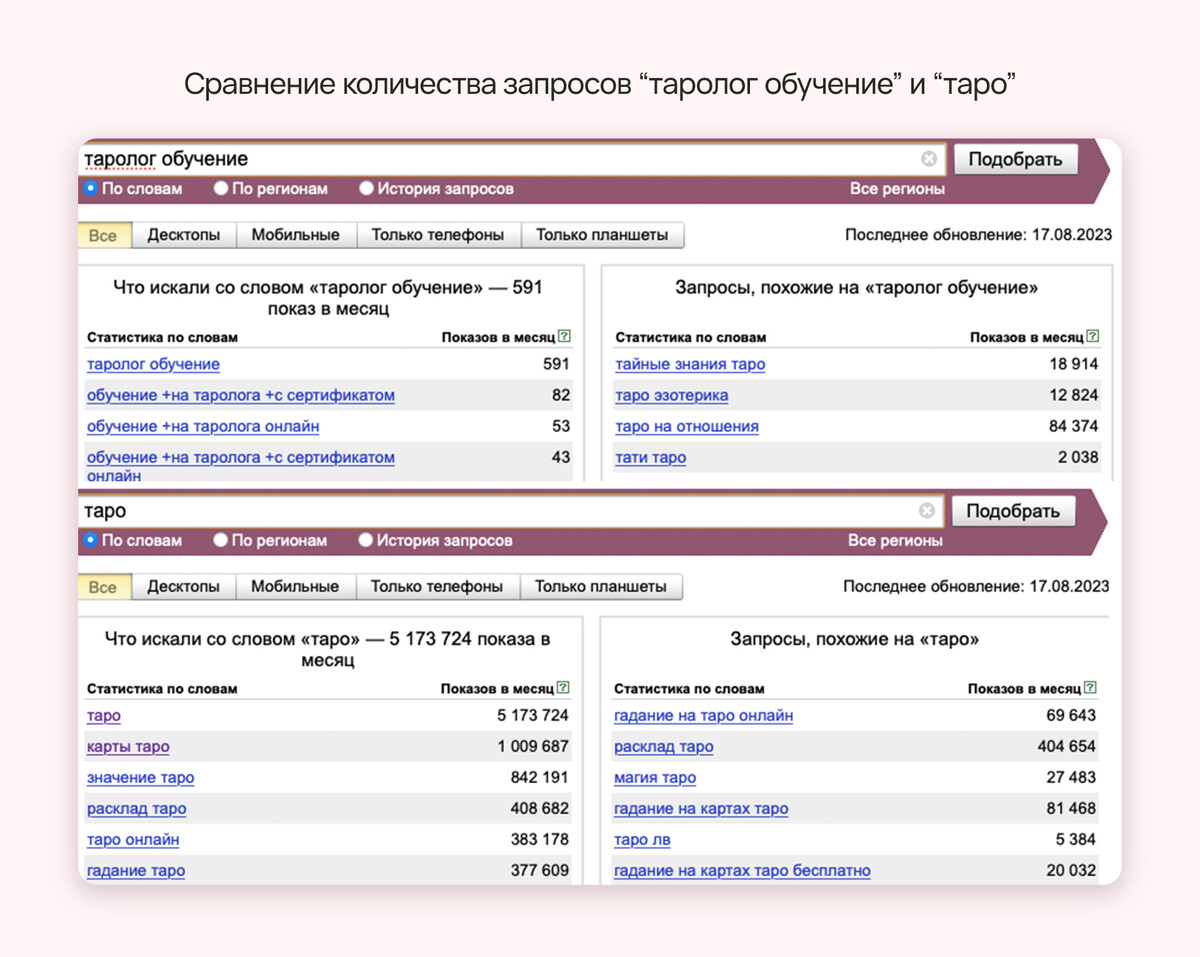Click 'обучение +на таролога онлайн' link
This screenshot has width=1200, height=957.
coord(203,427)
